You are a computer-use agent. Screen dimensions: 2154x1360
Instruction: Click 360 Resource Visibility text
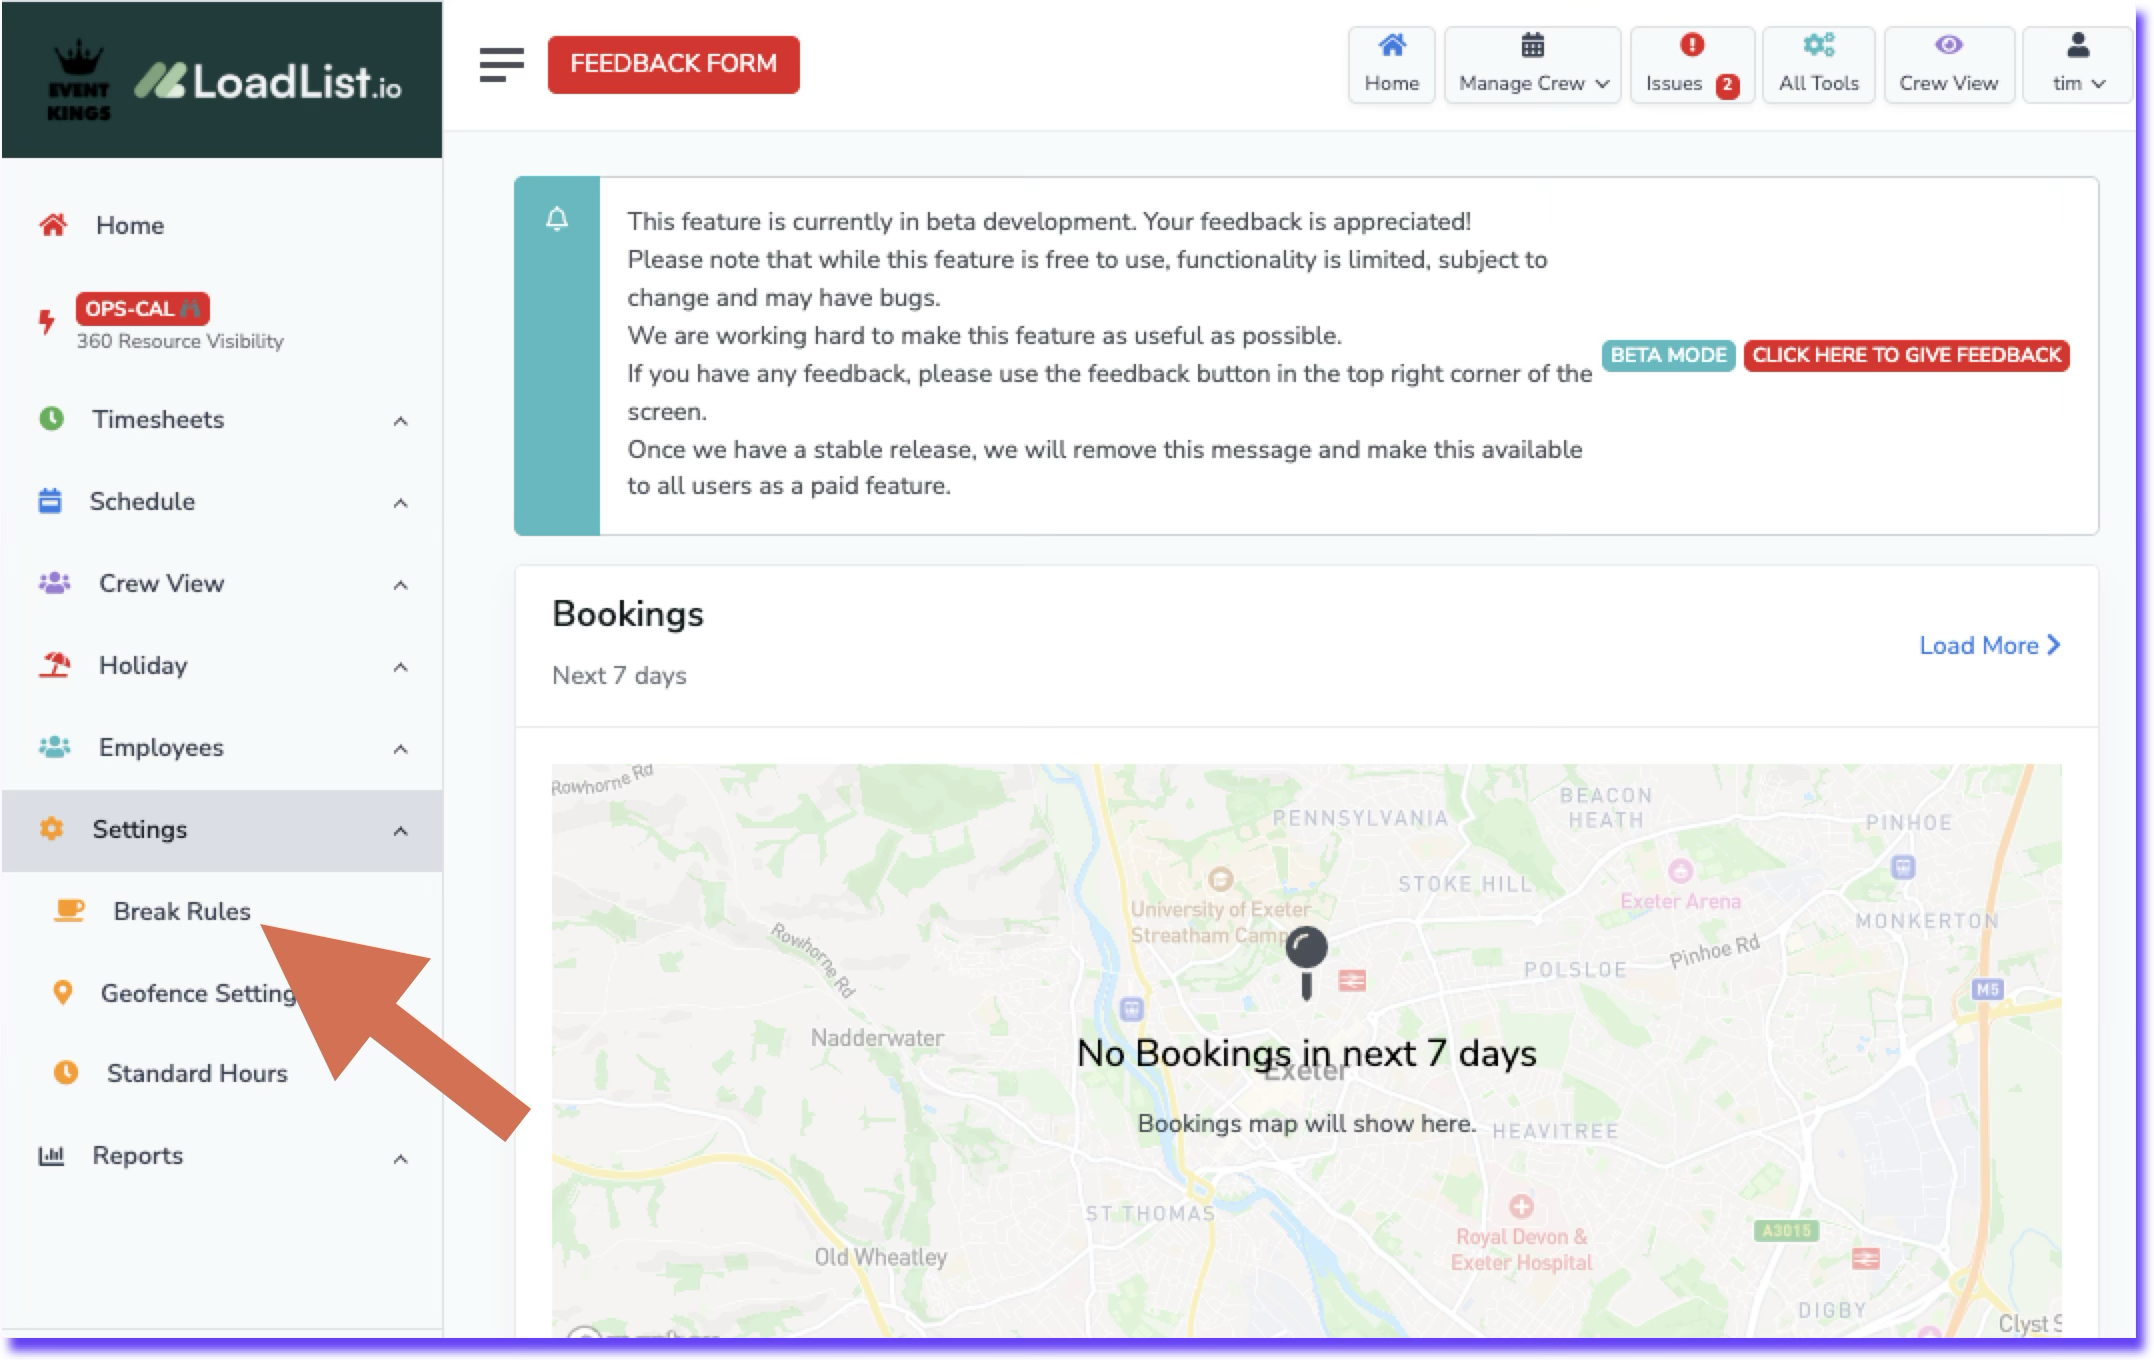[180, 341]
